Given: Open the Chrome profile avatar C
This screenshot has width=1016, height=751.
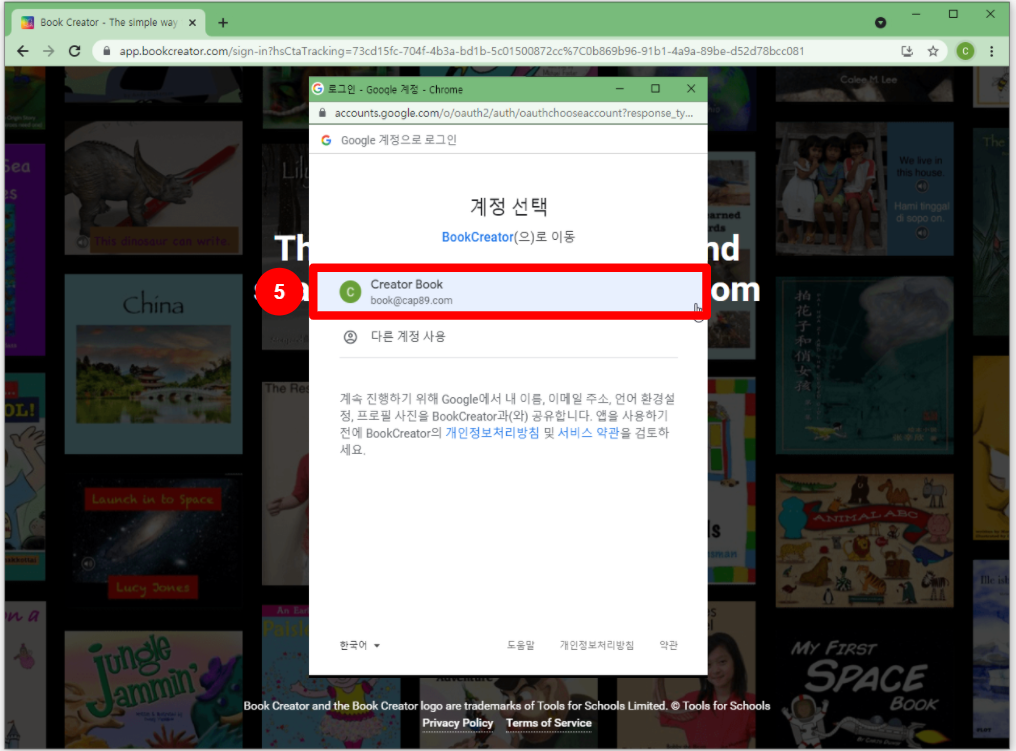Looking at the screenshot, I should (x=965, y=51).
